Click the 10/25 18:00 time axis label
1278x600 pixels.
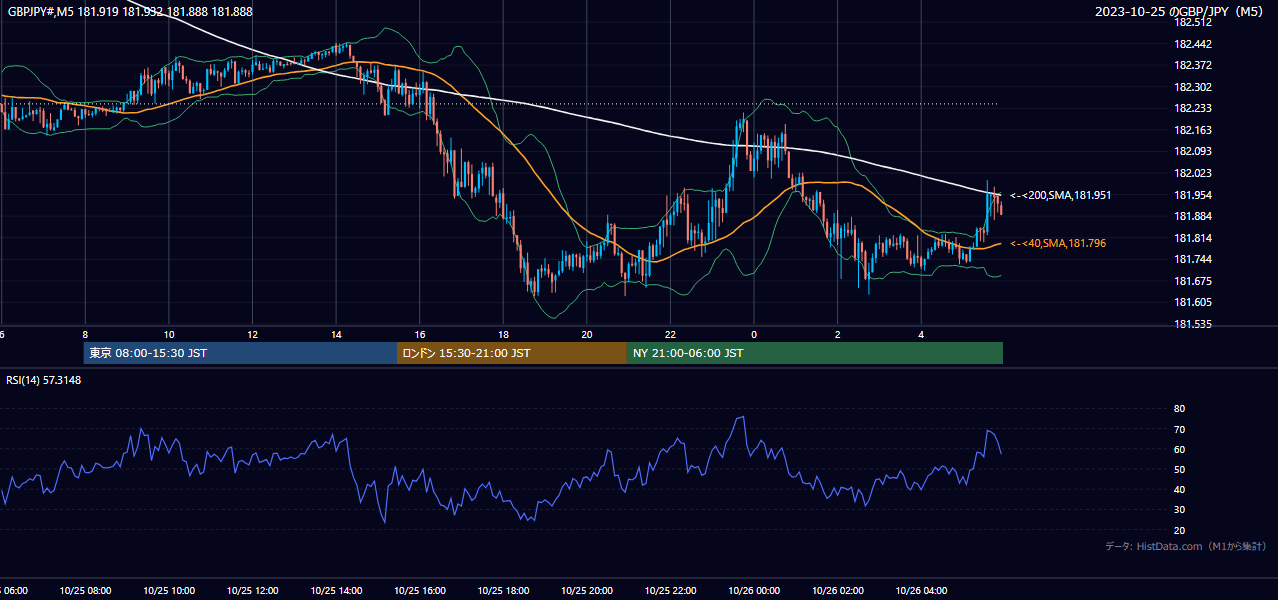coord(503,591)
